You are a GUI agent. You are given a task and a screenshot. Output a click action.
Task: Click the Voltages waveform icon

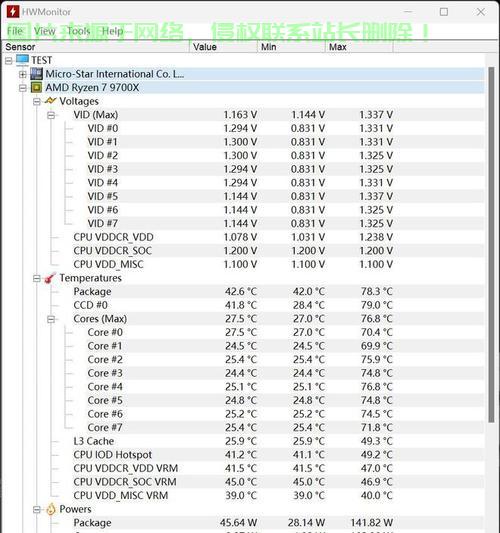[x=50, y=101]
